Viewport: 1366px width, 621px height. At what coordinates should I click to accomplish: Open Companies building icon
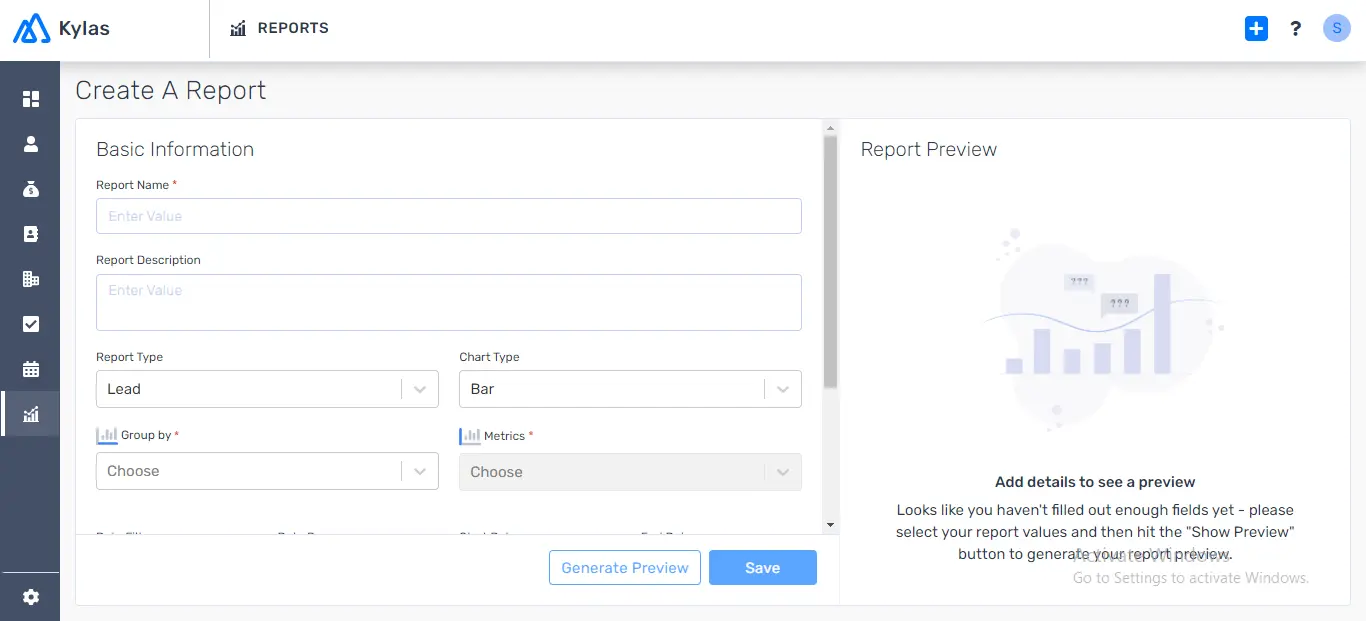point(31,279)
